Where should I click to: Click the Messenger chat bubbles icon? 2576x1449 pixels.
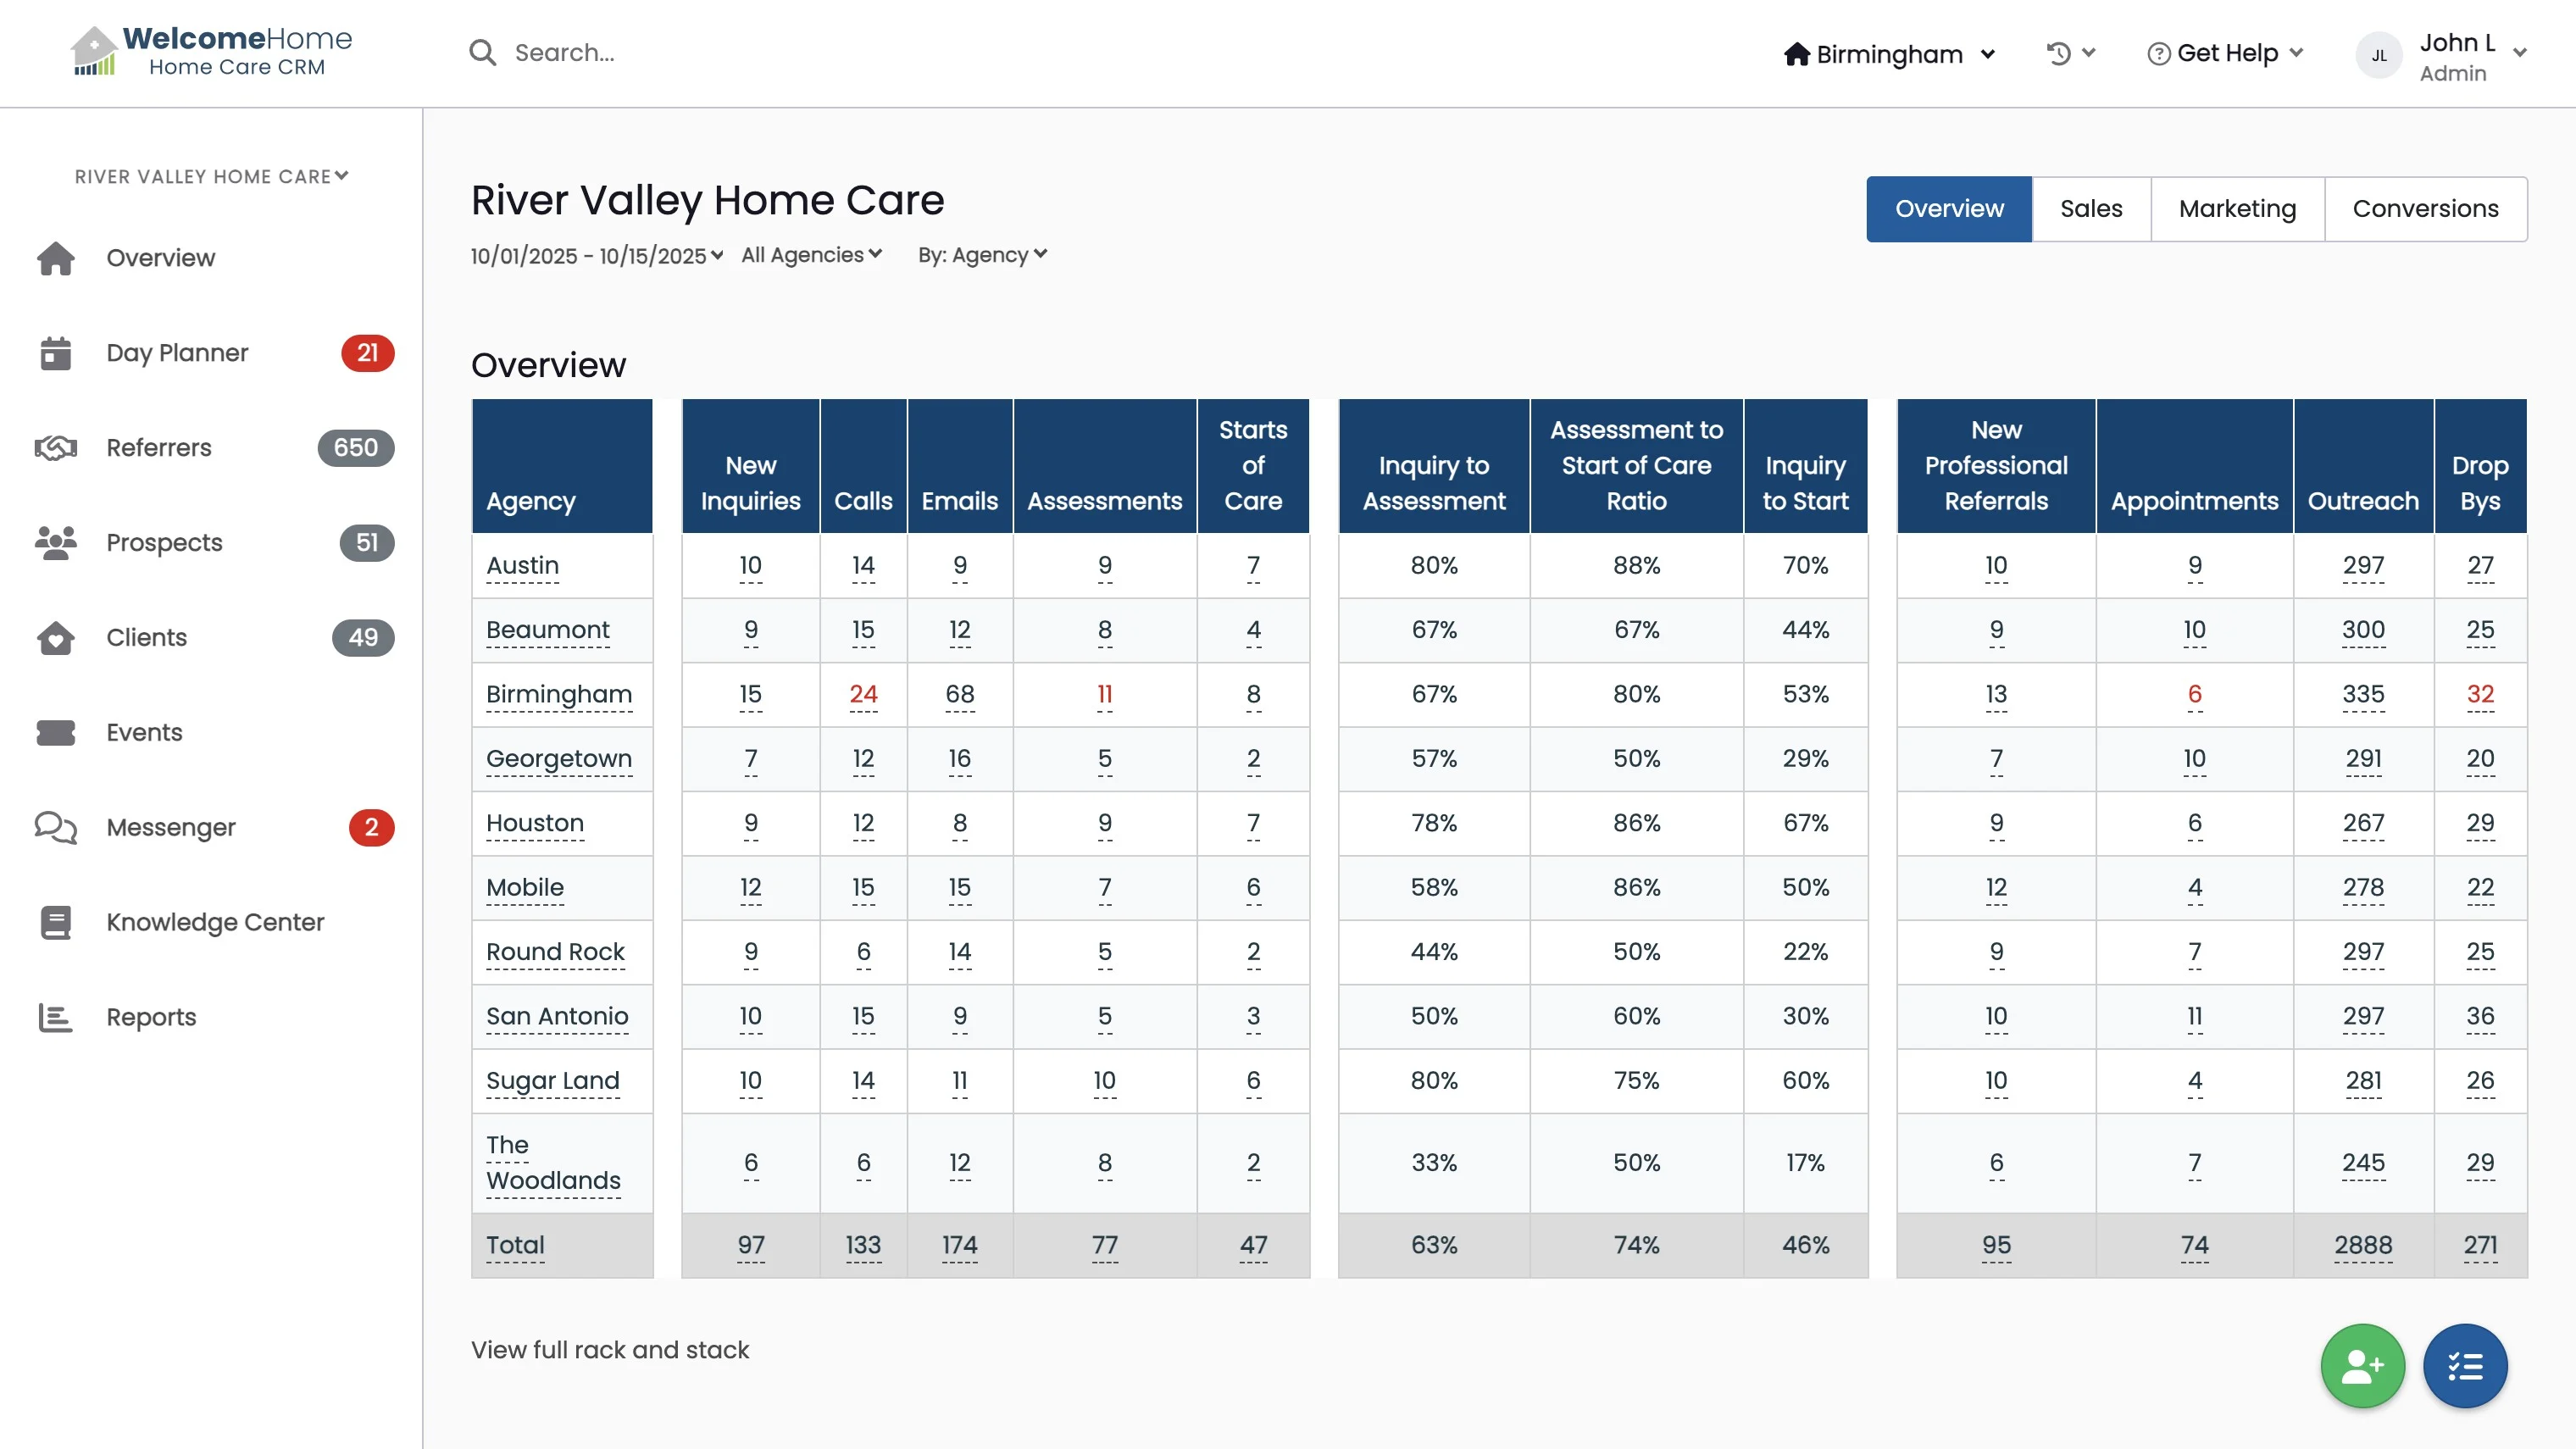click(x=56, y=828)
